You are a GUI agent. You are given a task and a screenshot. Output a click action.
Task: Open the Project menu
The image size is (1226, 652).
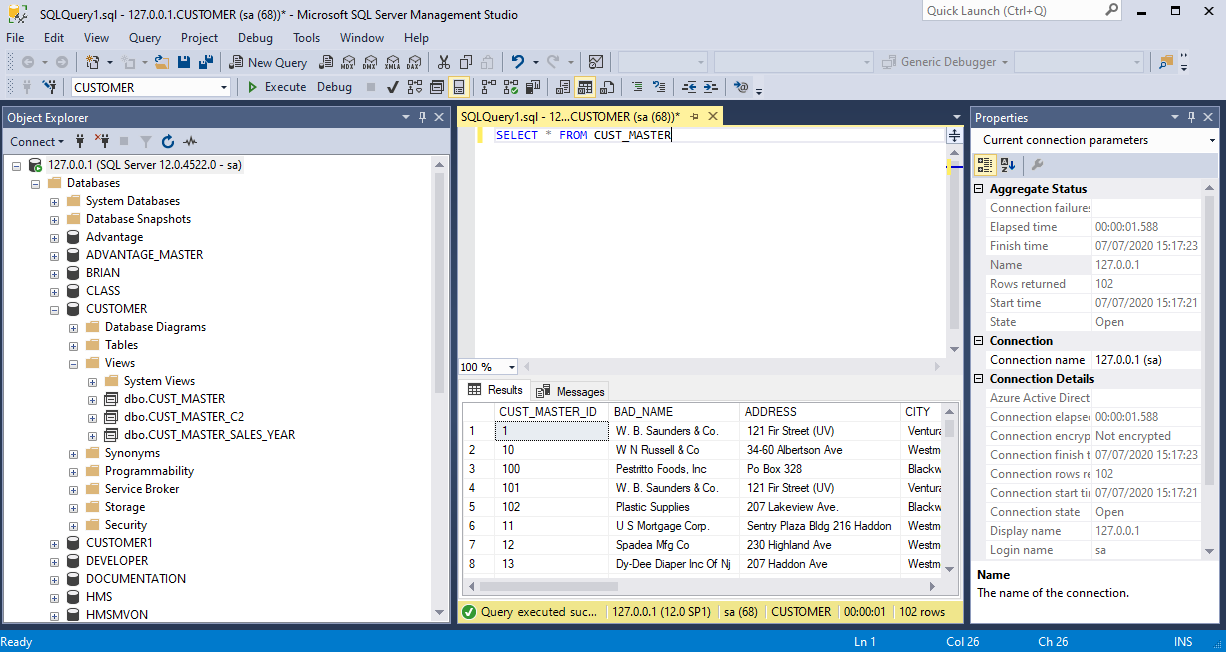200,37
